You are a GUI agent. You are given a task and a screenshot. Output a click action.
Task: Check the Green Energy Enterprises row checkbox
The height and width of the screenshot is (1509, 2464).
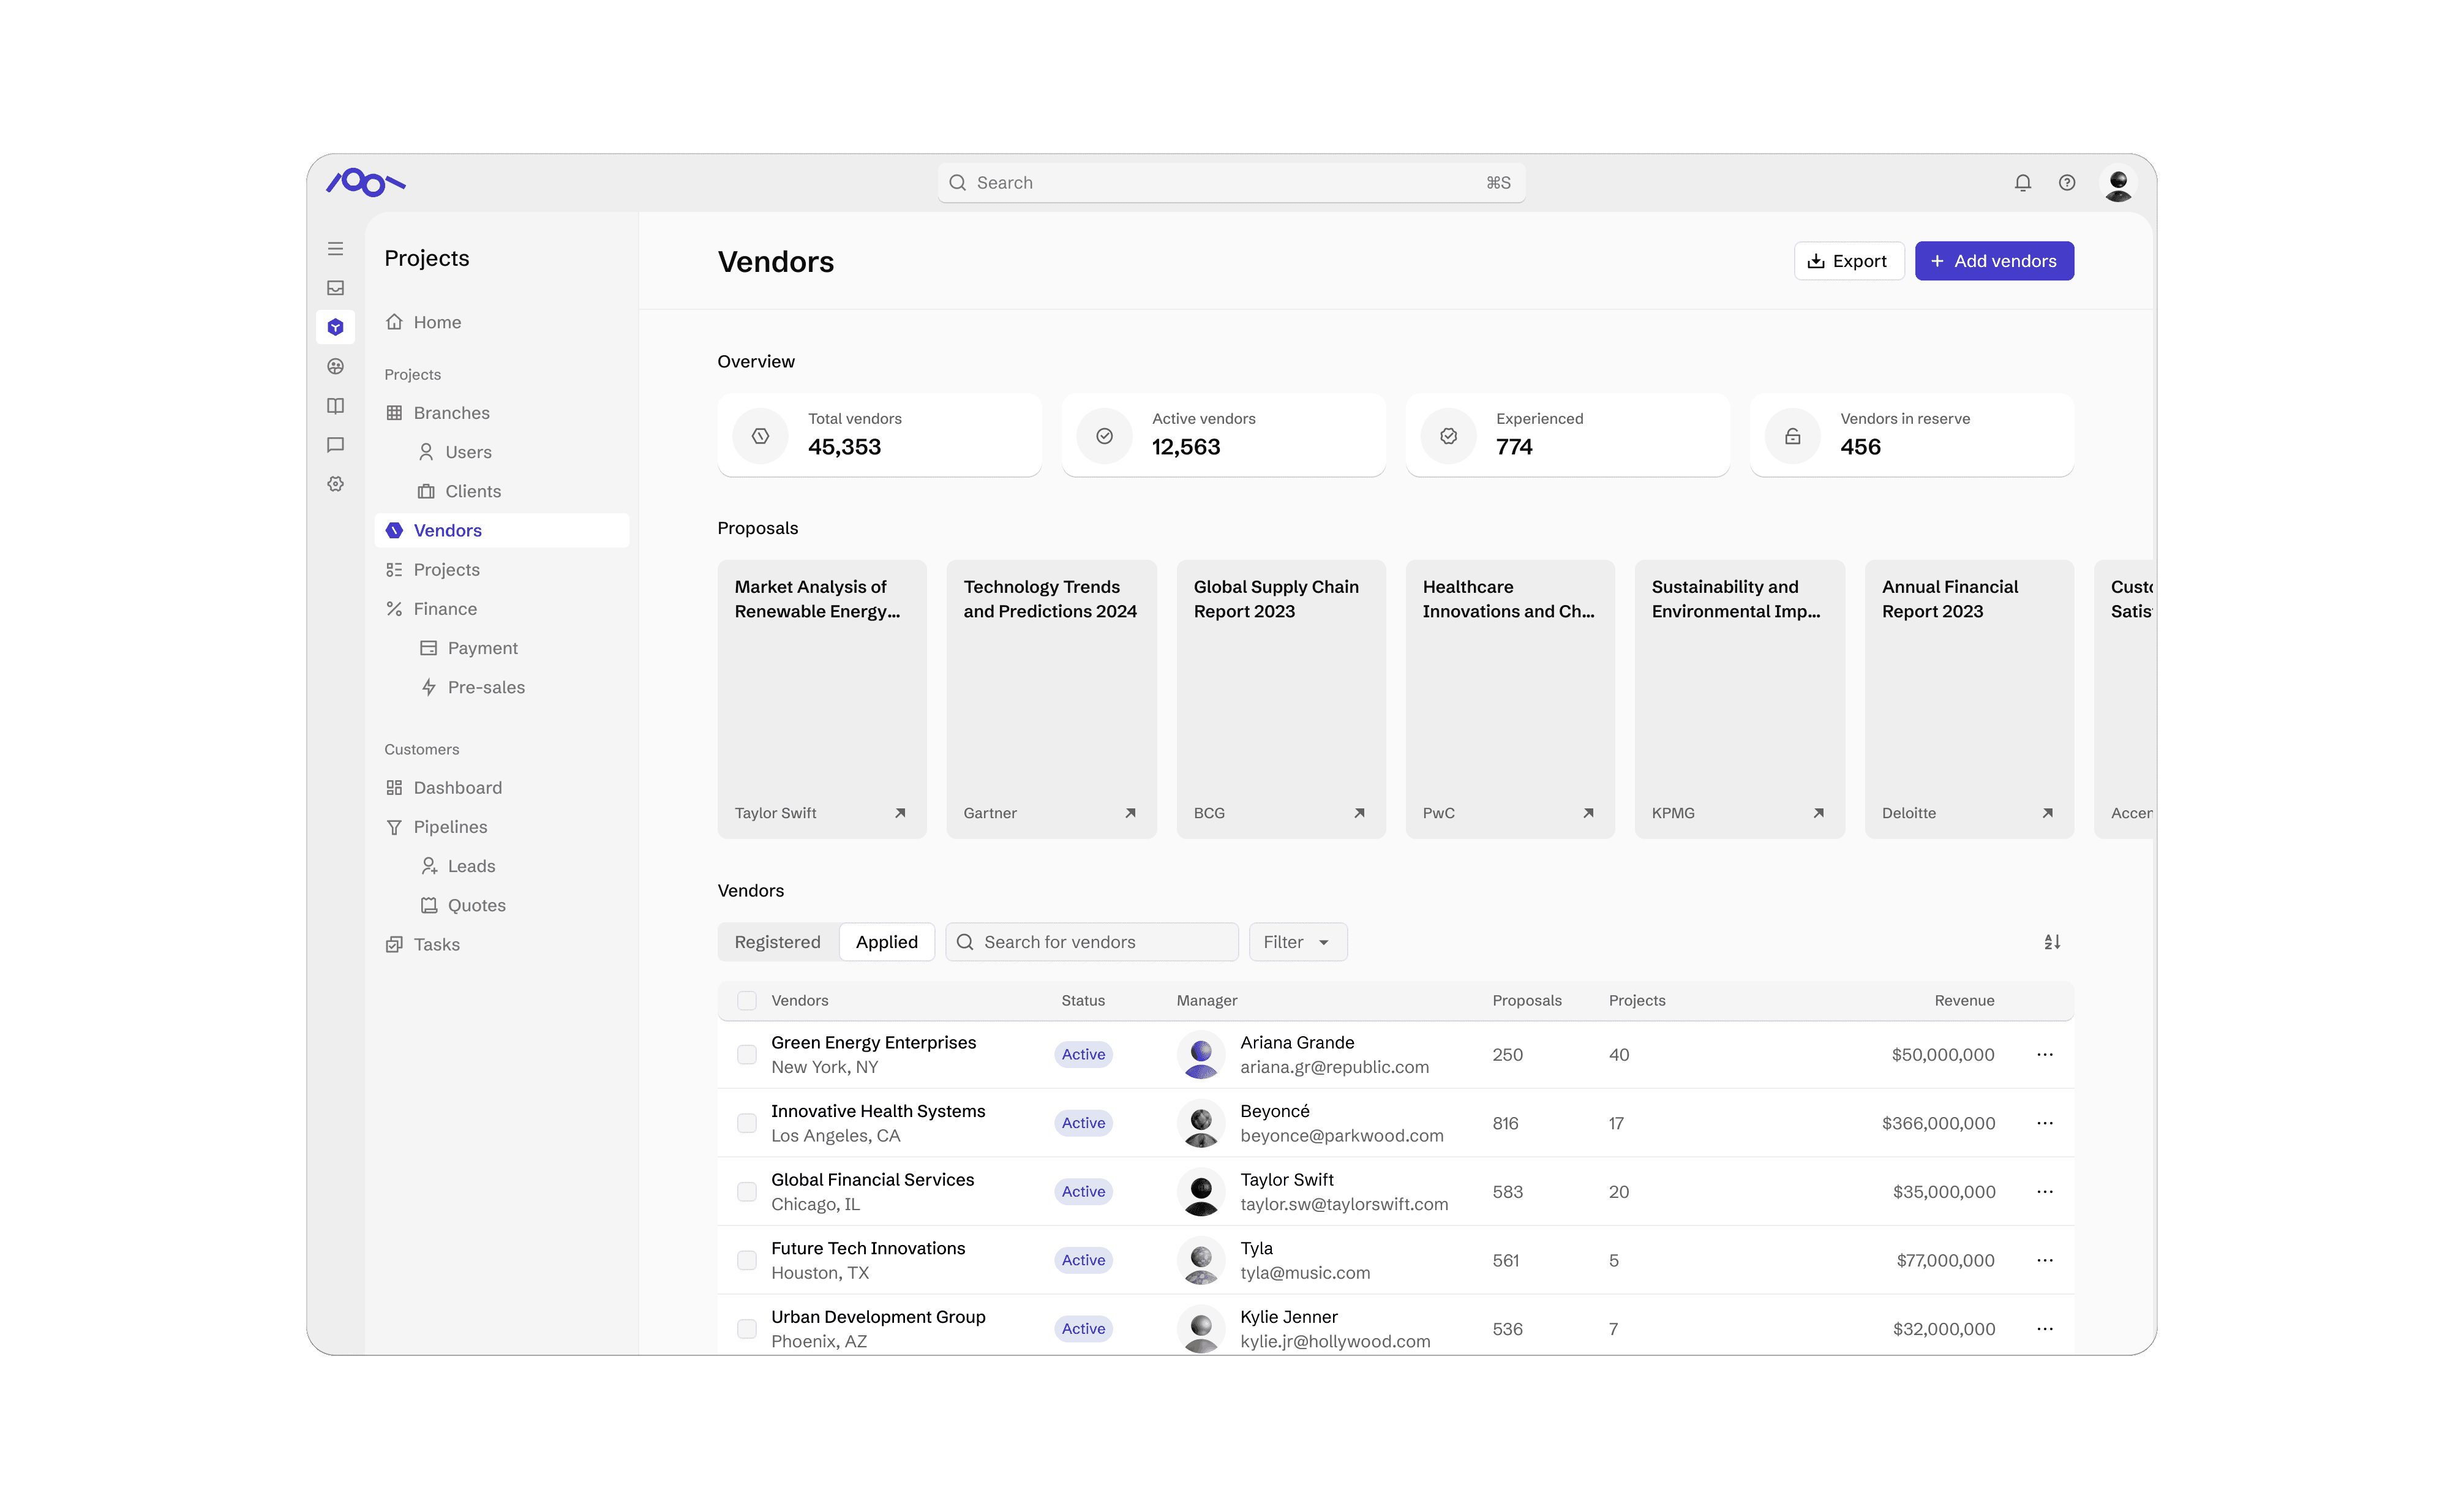pos(746,1054)
